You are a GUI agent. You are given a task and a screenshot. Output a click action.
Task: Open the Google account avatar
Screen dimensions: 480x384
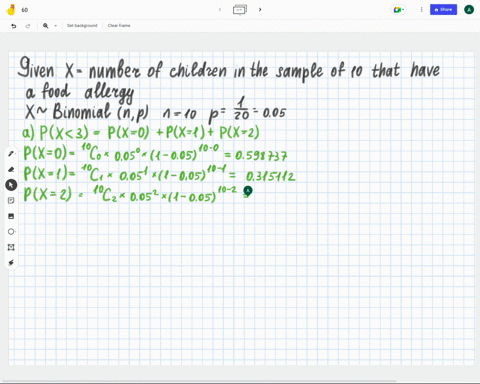tap(469, 10)
